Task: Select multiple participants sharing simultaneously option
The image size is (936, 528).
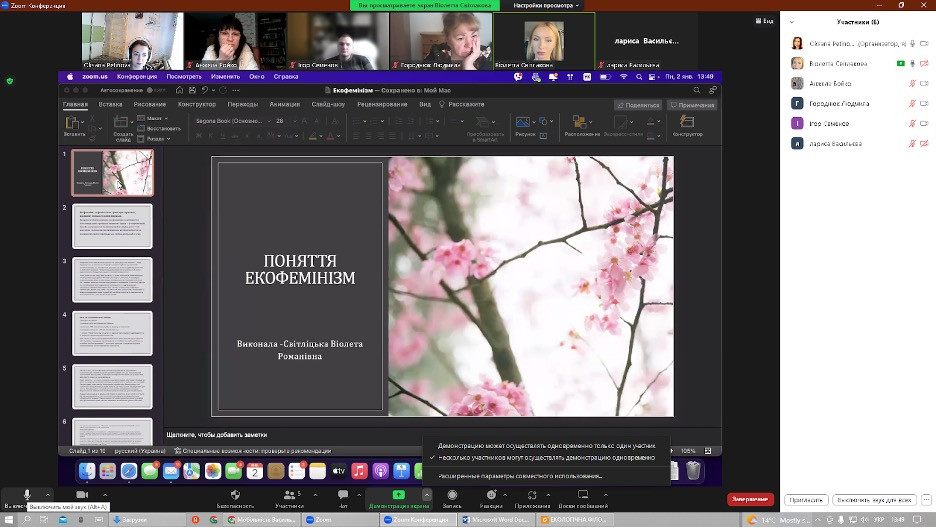Action: [546, 457]
